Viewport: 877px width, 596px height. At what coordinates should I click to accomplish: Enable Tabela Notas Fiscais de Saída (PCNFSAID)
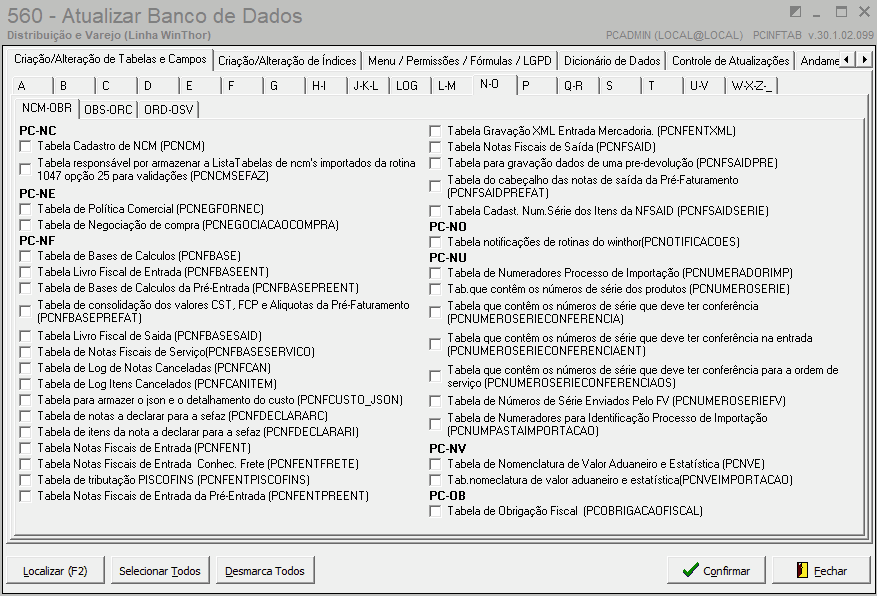pyautogui.click(x=435, y=147)
